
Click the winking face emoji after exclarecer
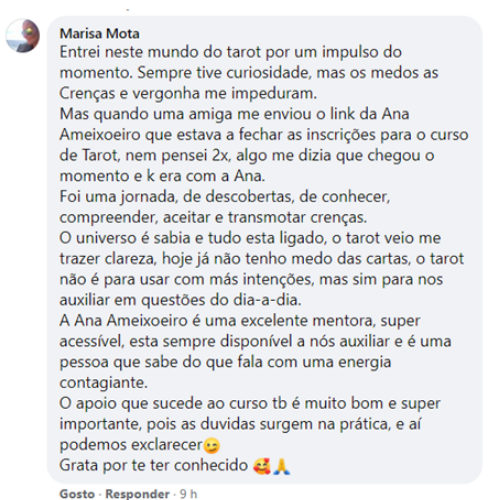212,446
